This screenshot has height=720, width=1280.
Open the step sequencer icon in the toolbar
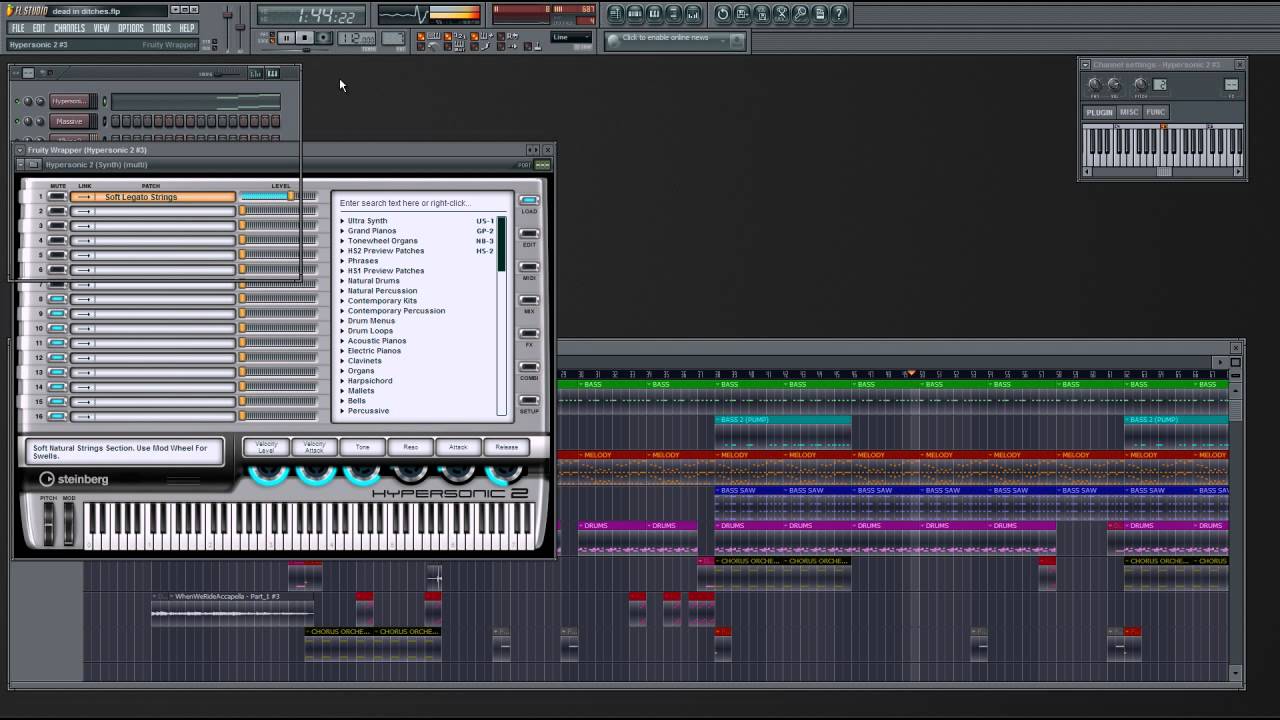coord(635,14)
